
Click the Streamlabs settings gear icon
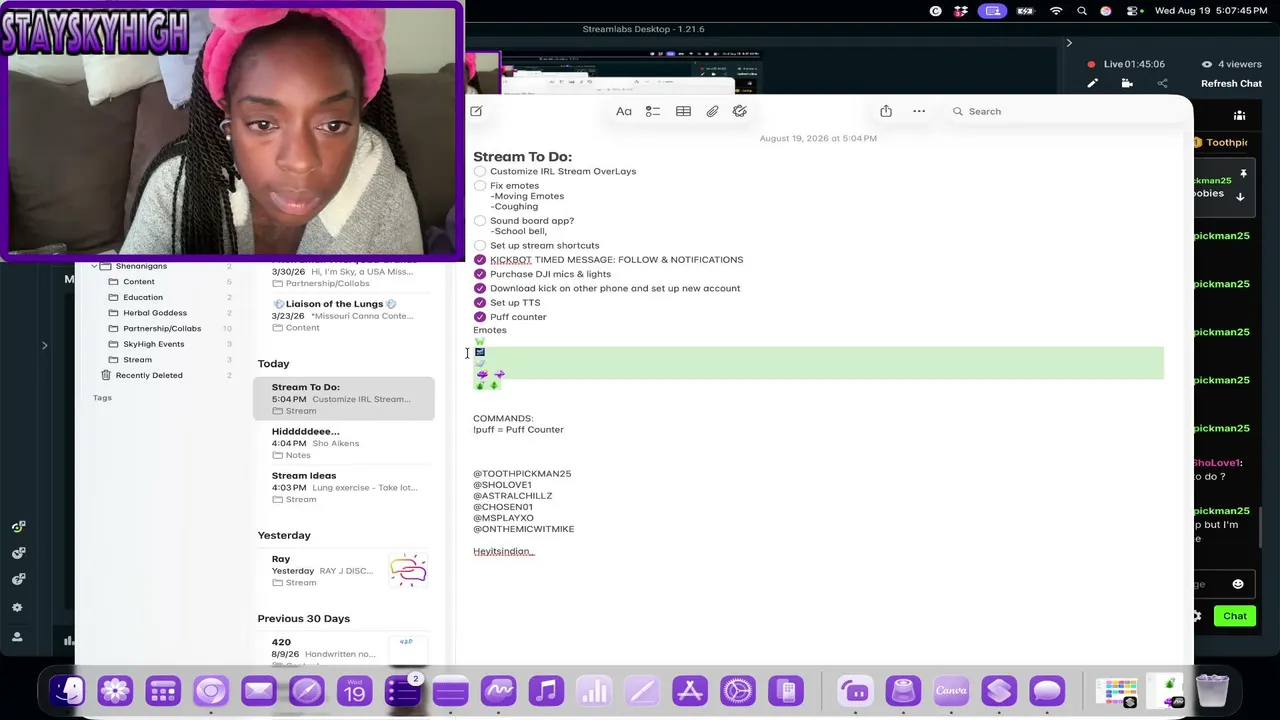pyautogui.click(x=17, y=607)
